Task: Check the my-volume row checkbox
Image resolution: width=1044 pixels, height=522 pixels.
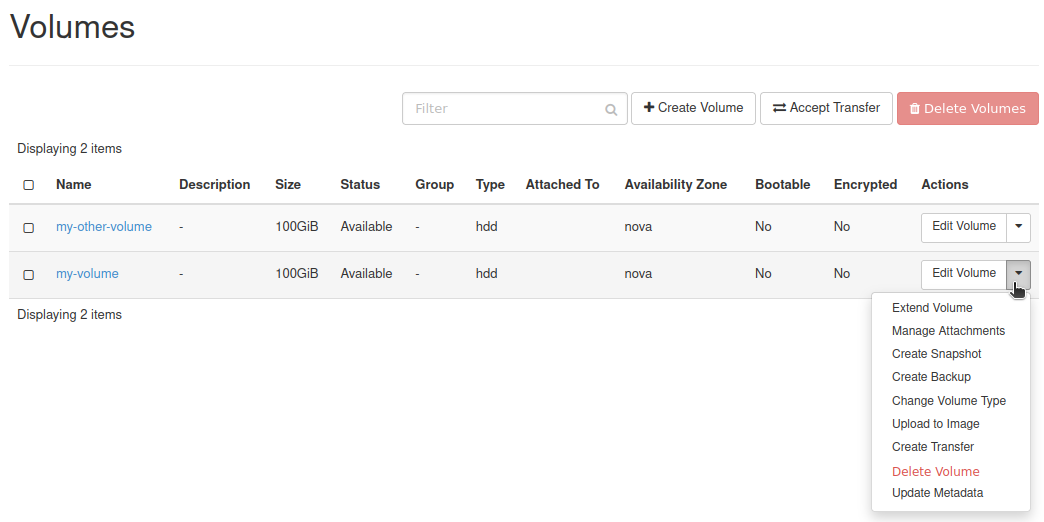Action: 29,274
